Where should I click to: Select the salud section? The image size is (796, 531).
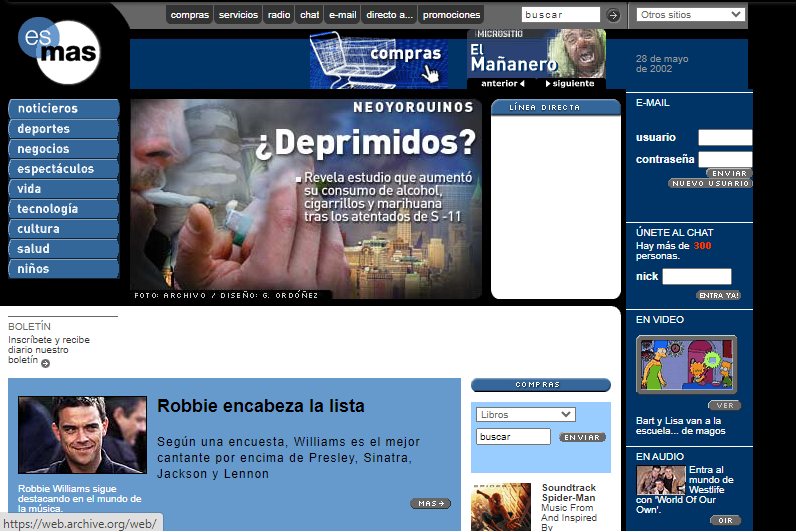[x=63, y=249]
